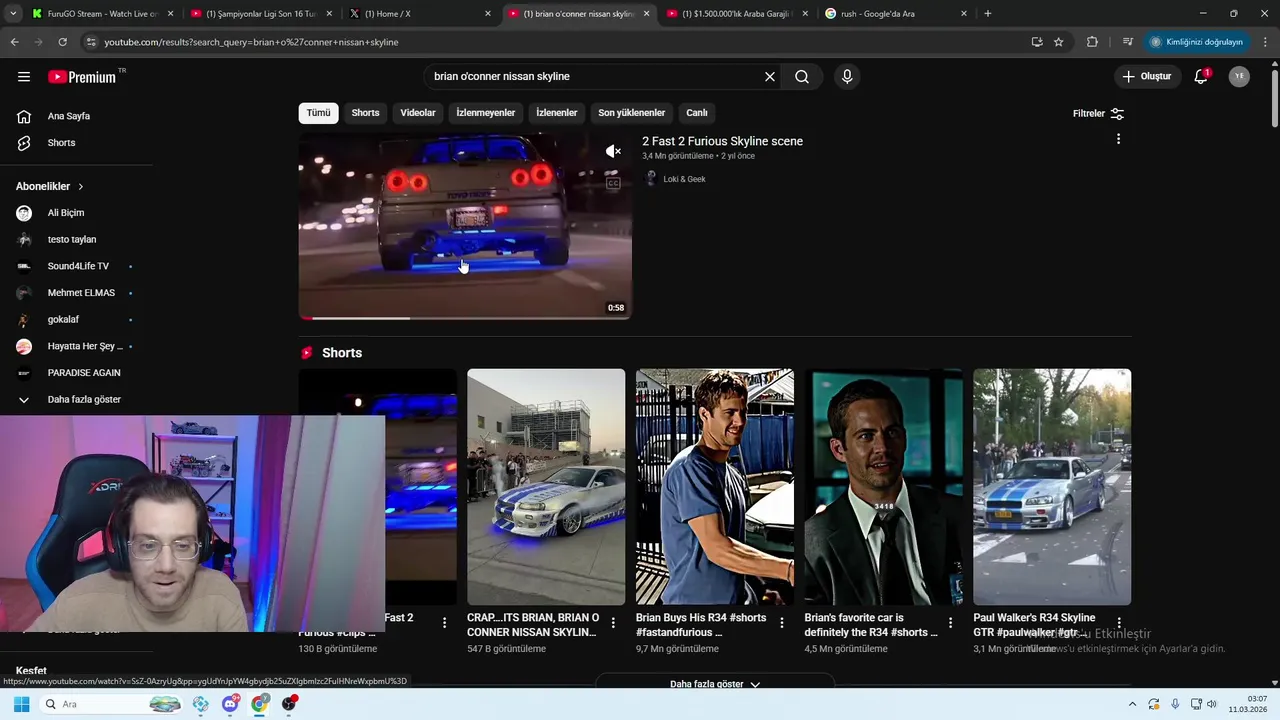Go back in browser history
The width and height of the screenshot is (1280, 720).
pos(14,42)
